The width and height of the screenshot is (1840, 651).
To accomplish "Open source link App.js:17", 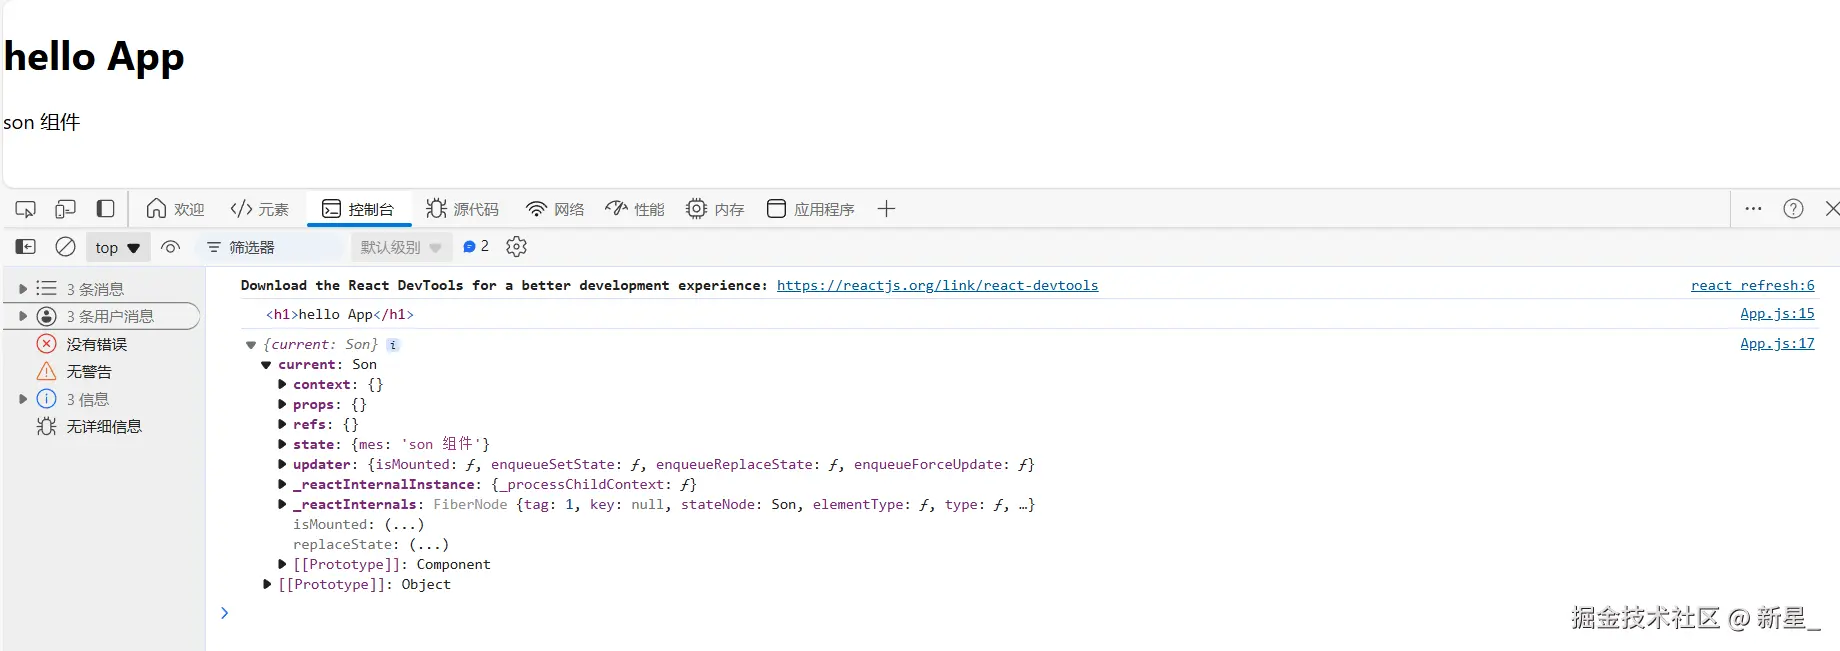I will (x=1777, y=343).
